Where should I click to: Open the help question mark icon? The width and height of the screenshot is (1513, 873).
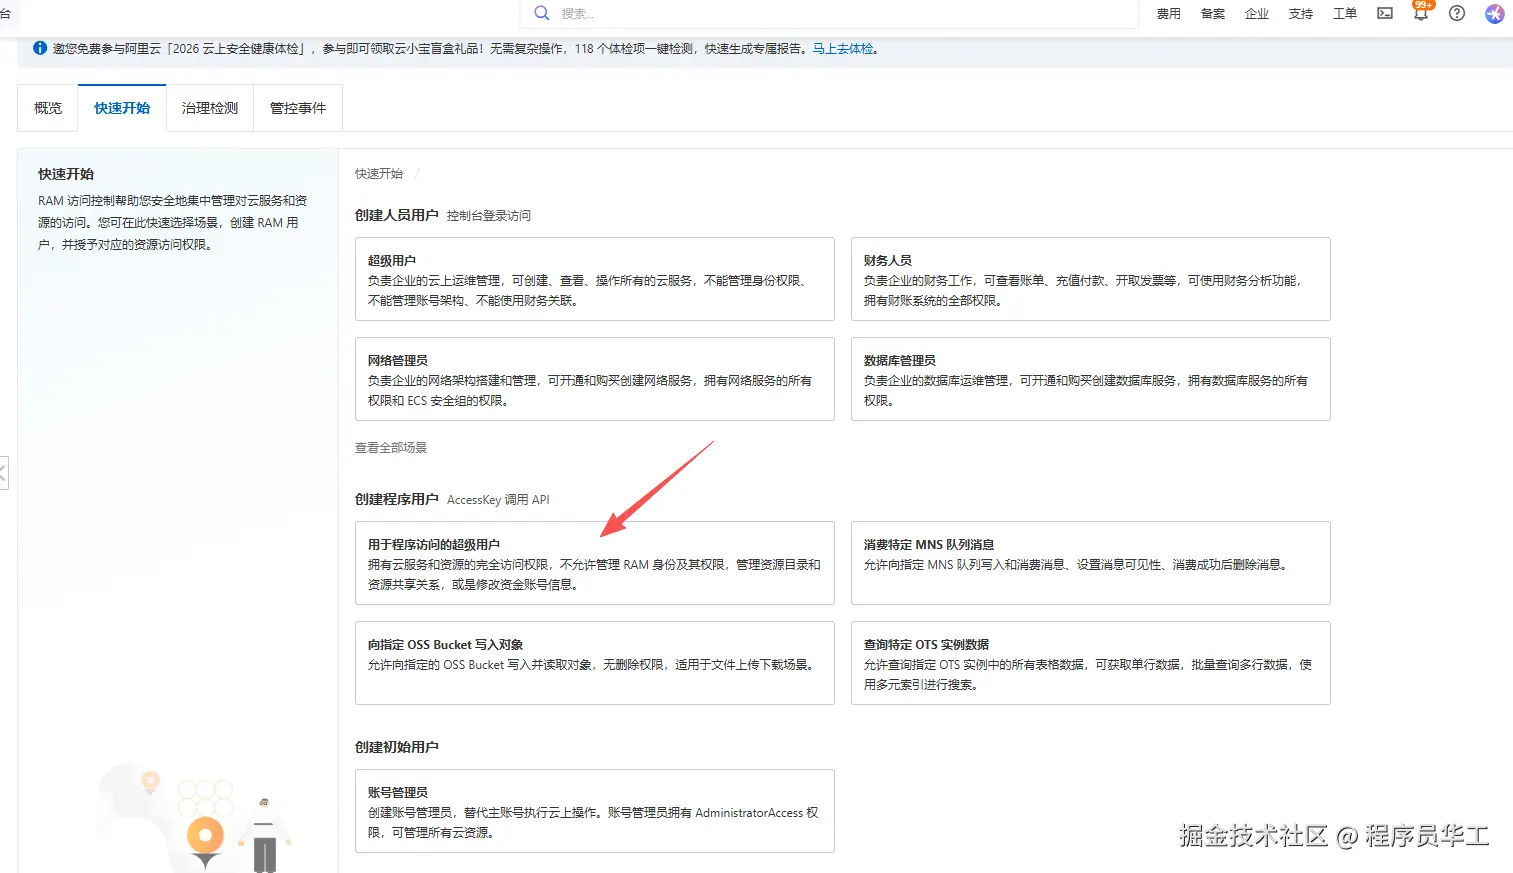[1457, 13]
